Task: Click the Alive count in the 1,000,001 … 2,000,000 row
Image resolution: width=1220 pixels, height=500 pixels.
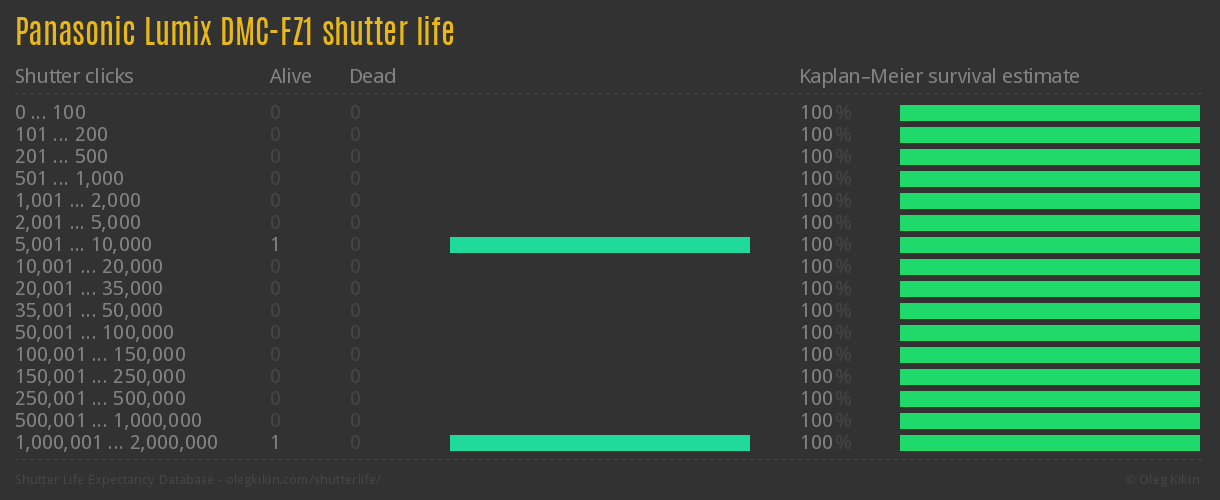Action: point(275,443)
